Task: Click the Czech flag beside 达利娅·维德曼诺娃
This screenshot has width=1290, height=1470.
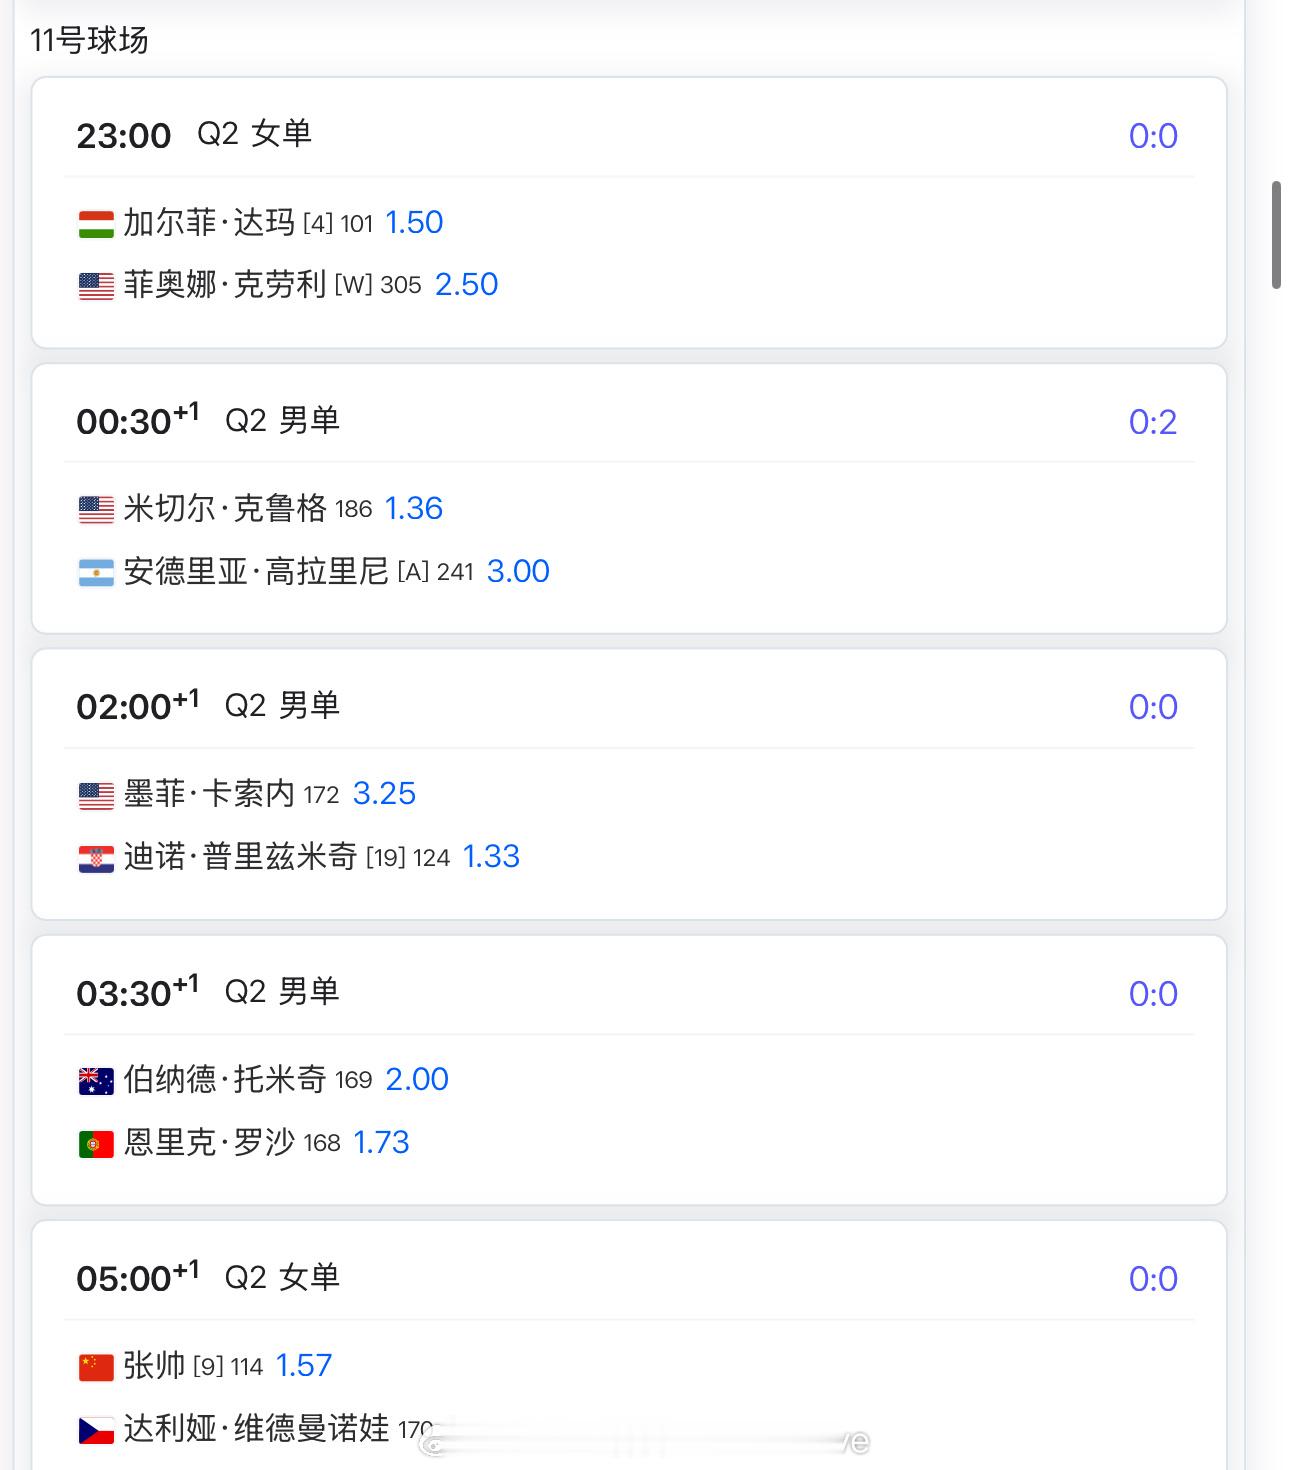Action: pyautogui.click(x=96, y=1429)
